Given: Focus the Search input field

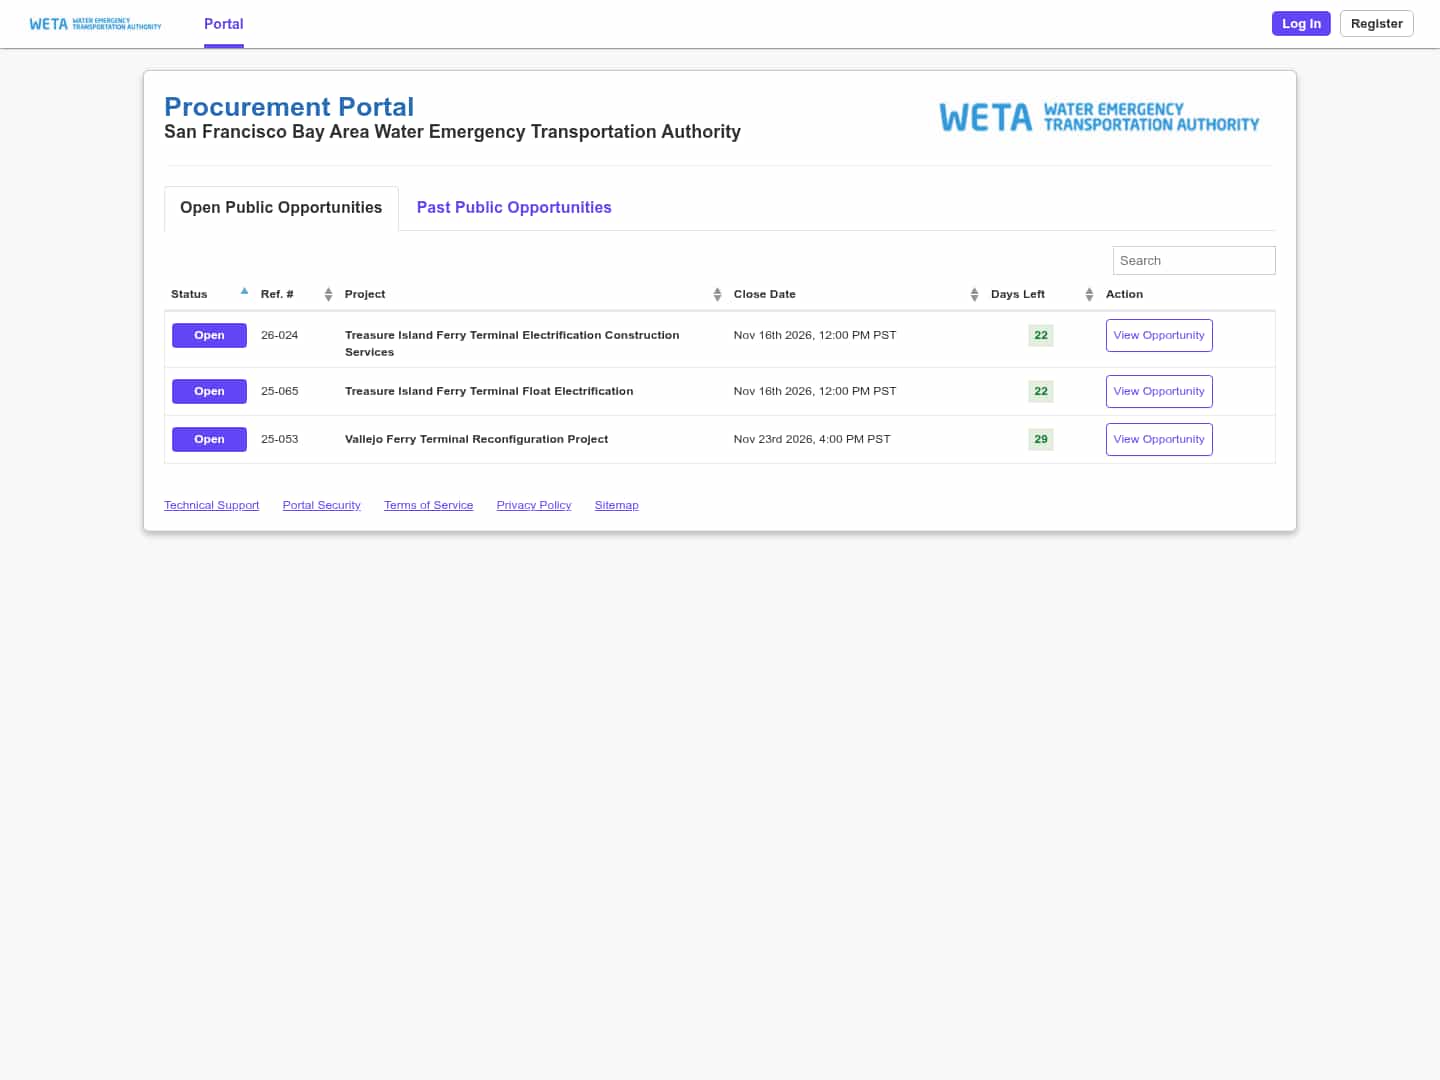Looking at the screenshot, I should coord(1194,260).
